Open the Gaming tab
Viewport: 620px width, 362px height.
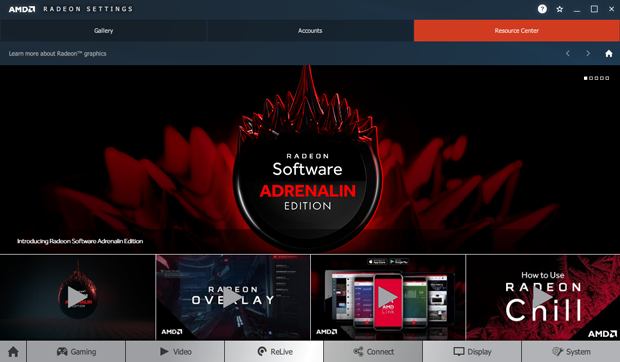click(x=76, y=352)
